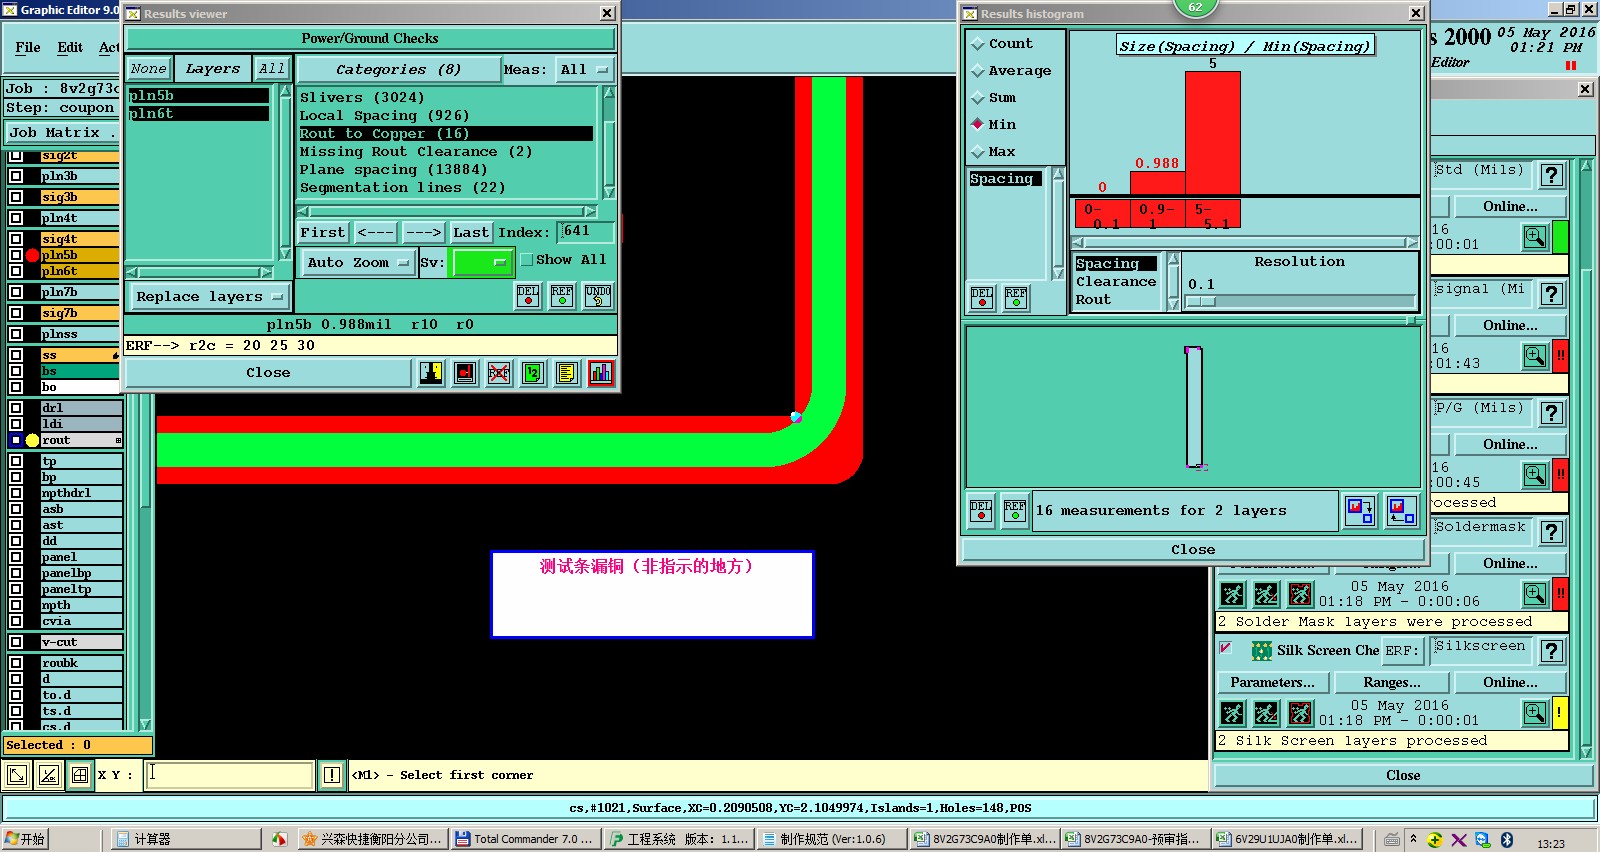
Task: Click magnifier icon in Silk Screen results row
Action: (x=1535, y=713)
